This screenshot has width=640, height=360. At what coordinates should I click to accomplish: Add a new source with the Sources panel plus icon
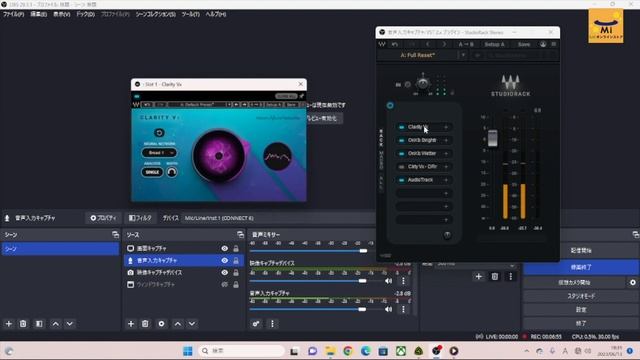131,324
